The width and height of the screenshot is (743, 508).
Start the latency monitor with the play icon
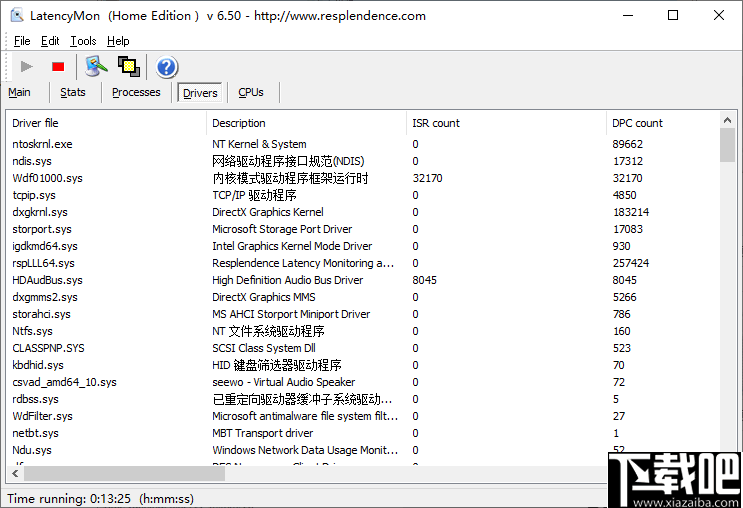[27, 67]
